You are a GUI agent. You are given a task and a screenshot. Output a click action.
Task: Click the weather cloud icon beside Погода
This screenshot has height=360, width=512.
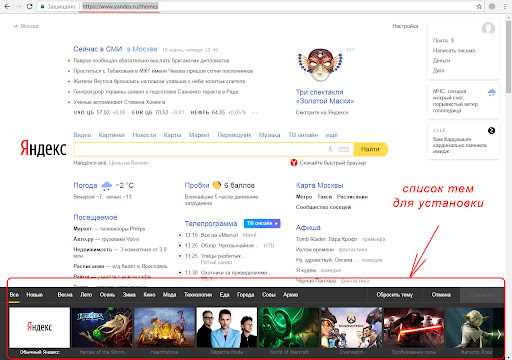pyautogui.click(x=107, y=186)
